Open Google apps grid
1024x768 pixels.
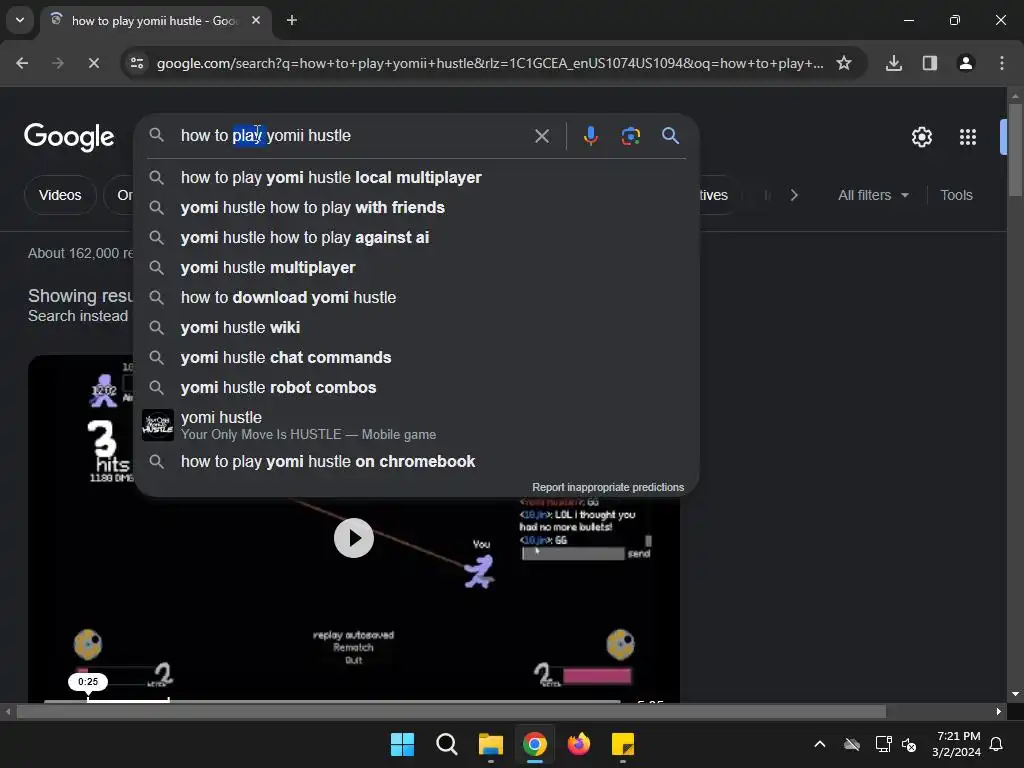tap(968, 137)
